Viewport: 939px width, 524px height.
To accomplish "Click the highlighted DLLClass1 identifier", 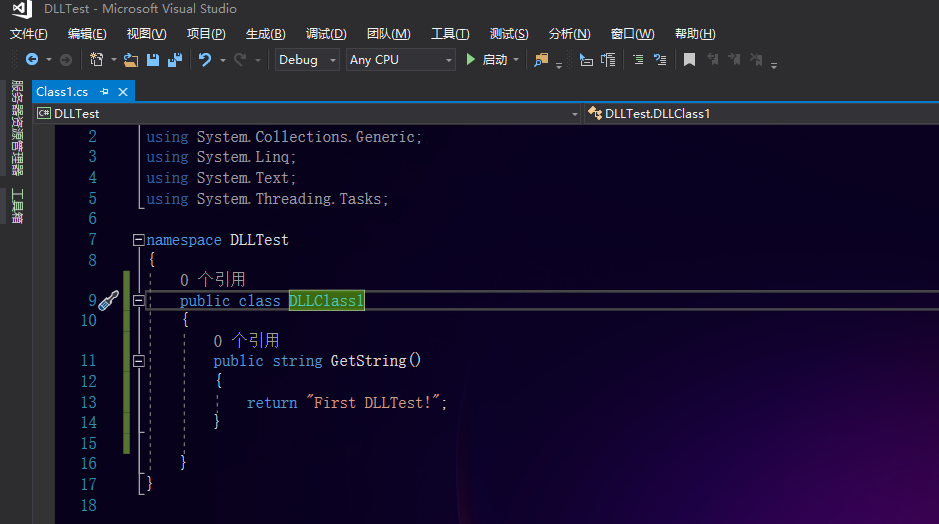I will pos(326,301).
